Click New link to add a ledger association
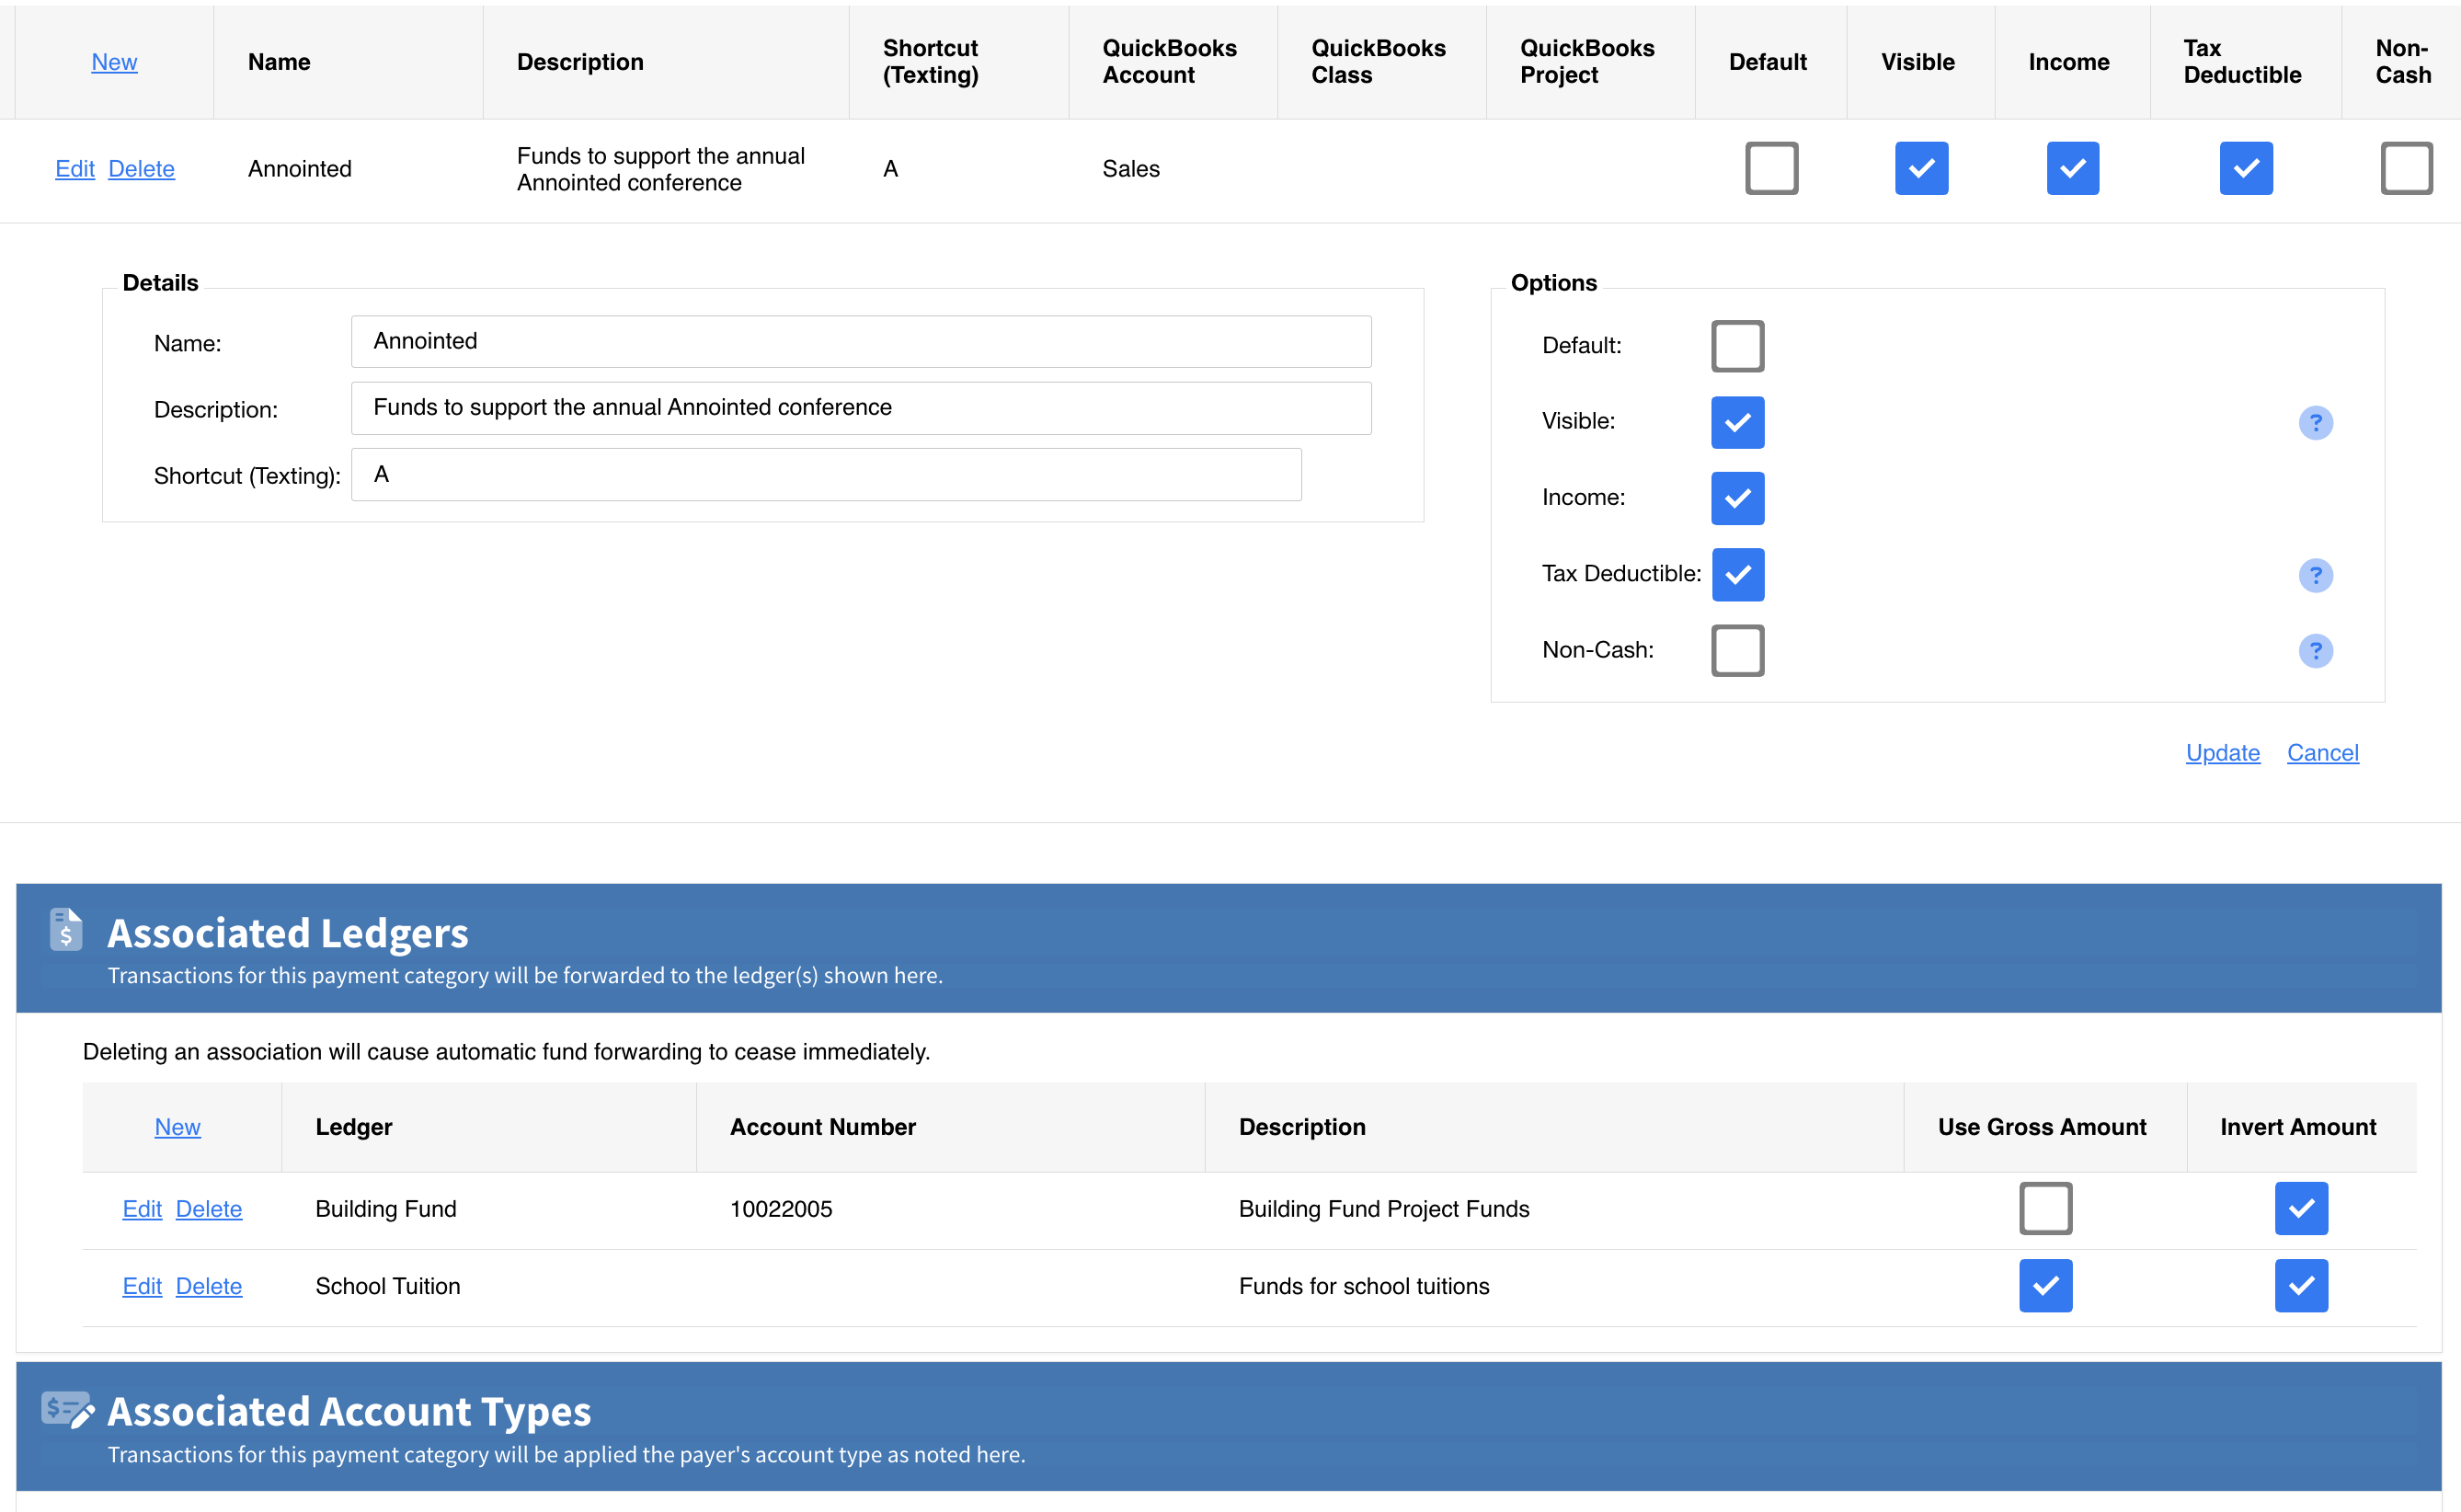The image size is (2461, 1512). pos(177,1127)
